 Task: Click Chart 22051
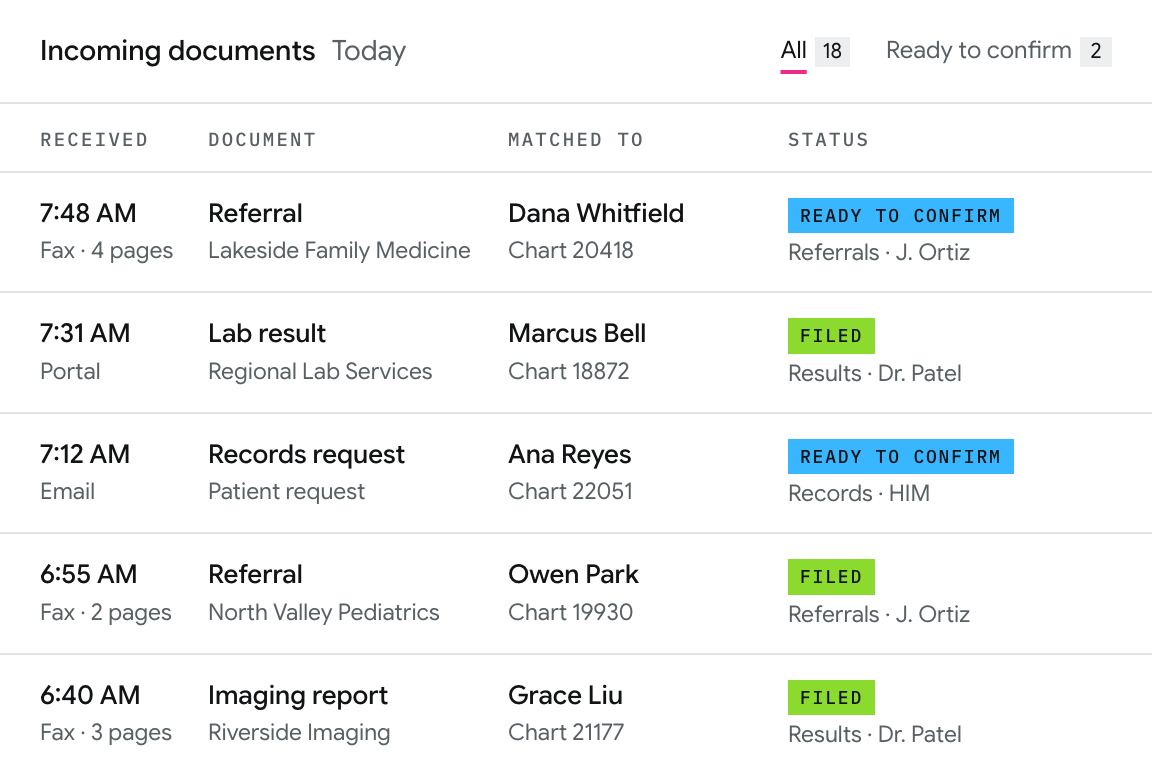[570, 491]
